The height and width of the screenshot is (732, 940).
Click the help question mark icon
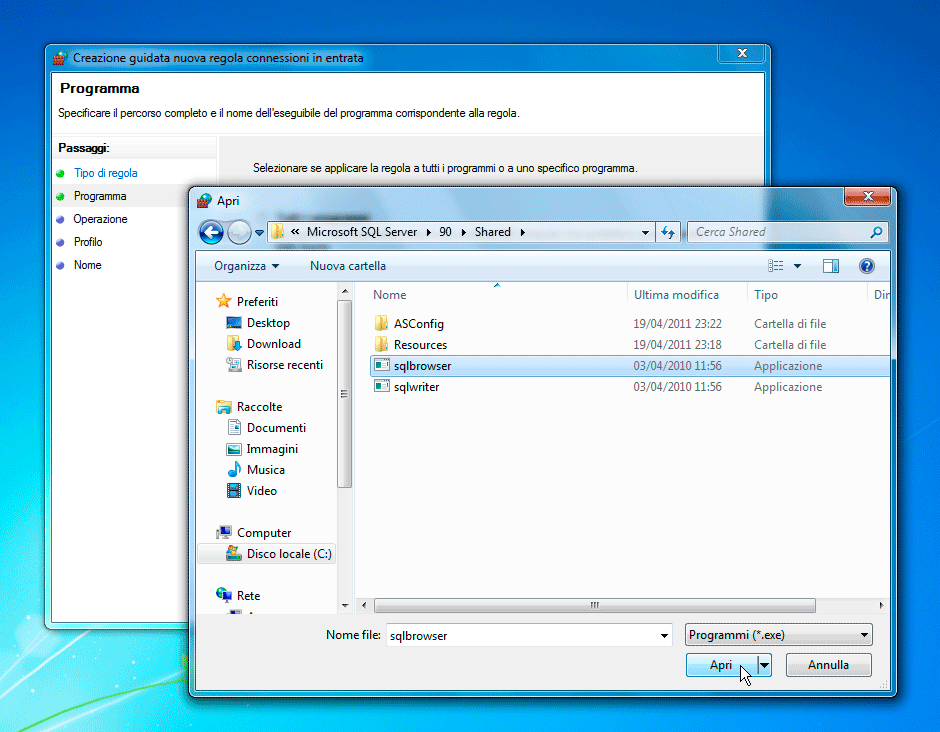coord(866,266)
